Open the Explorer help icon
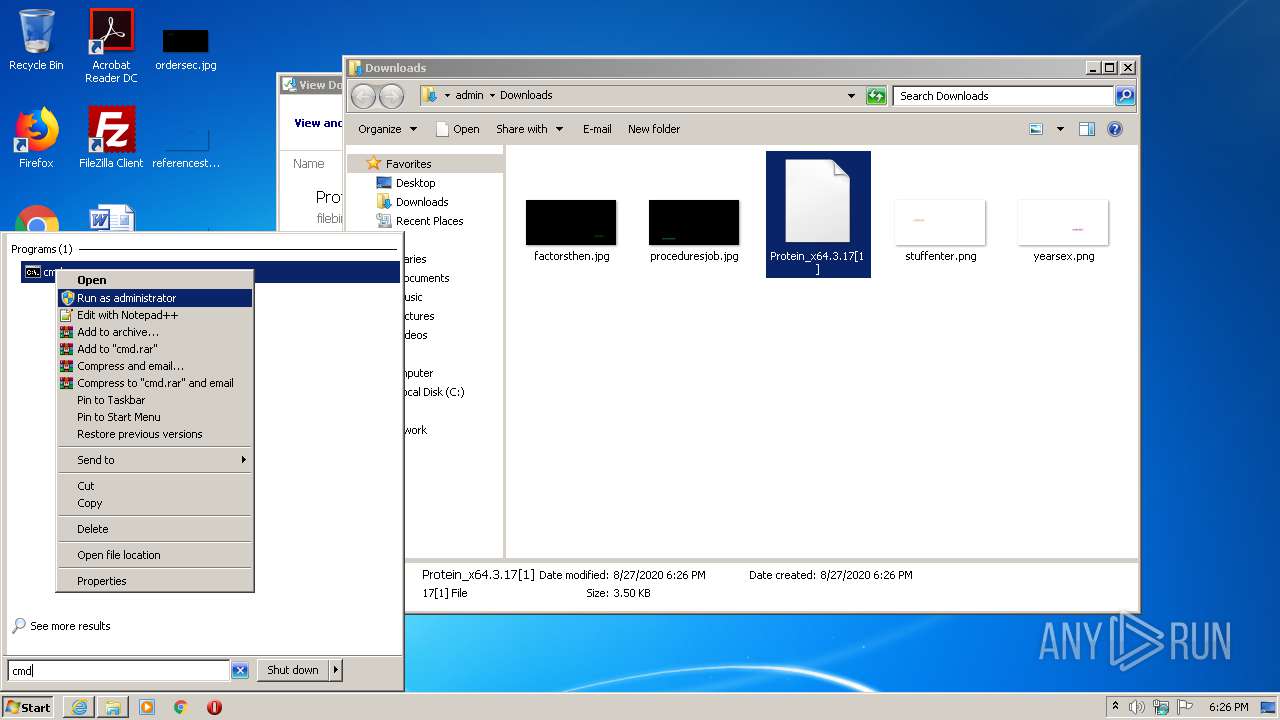The image size is (1280, 720). (x=1115, y=129)
